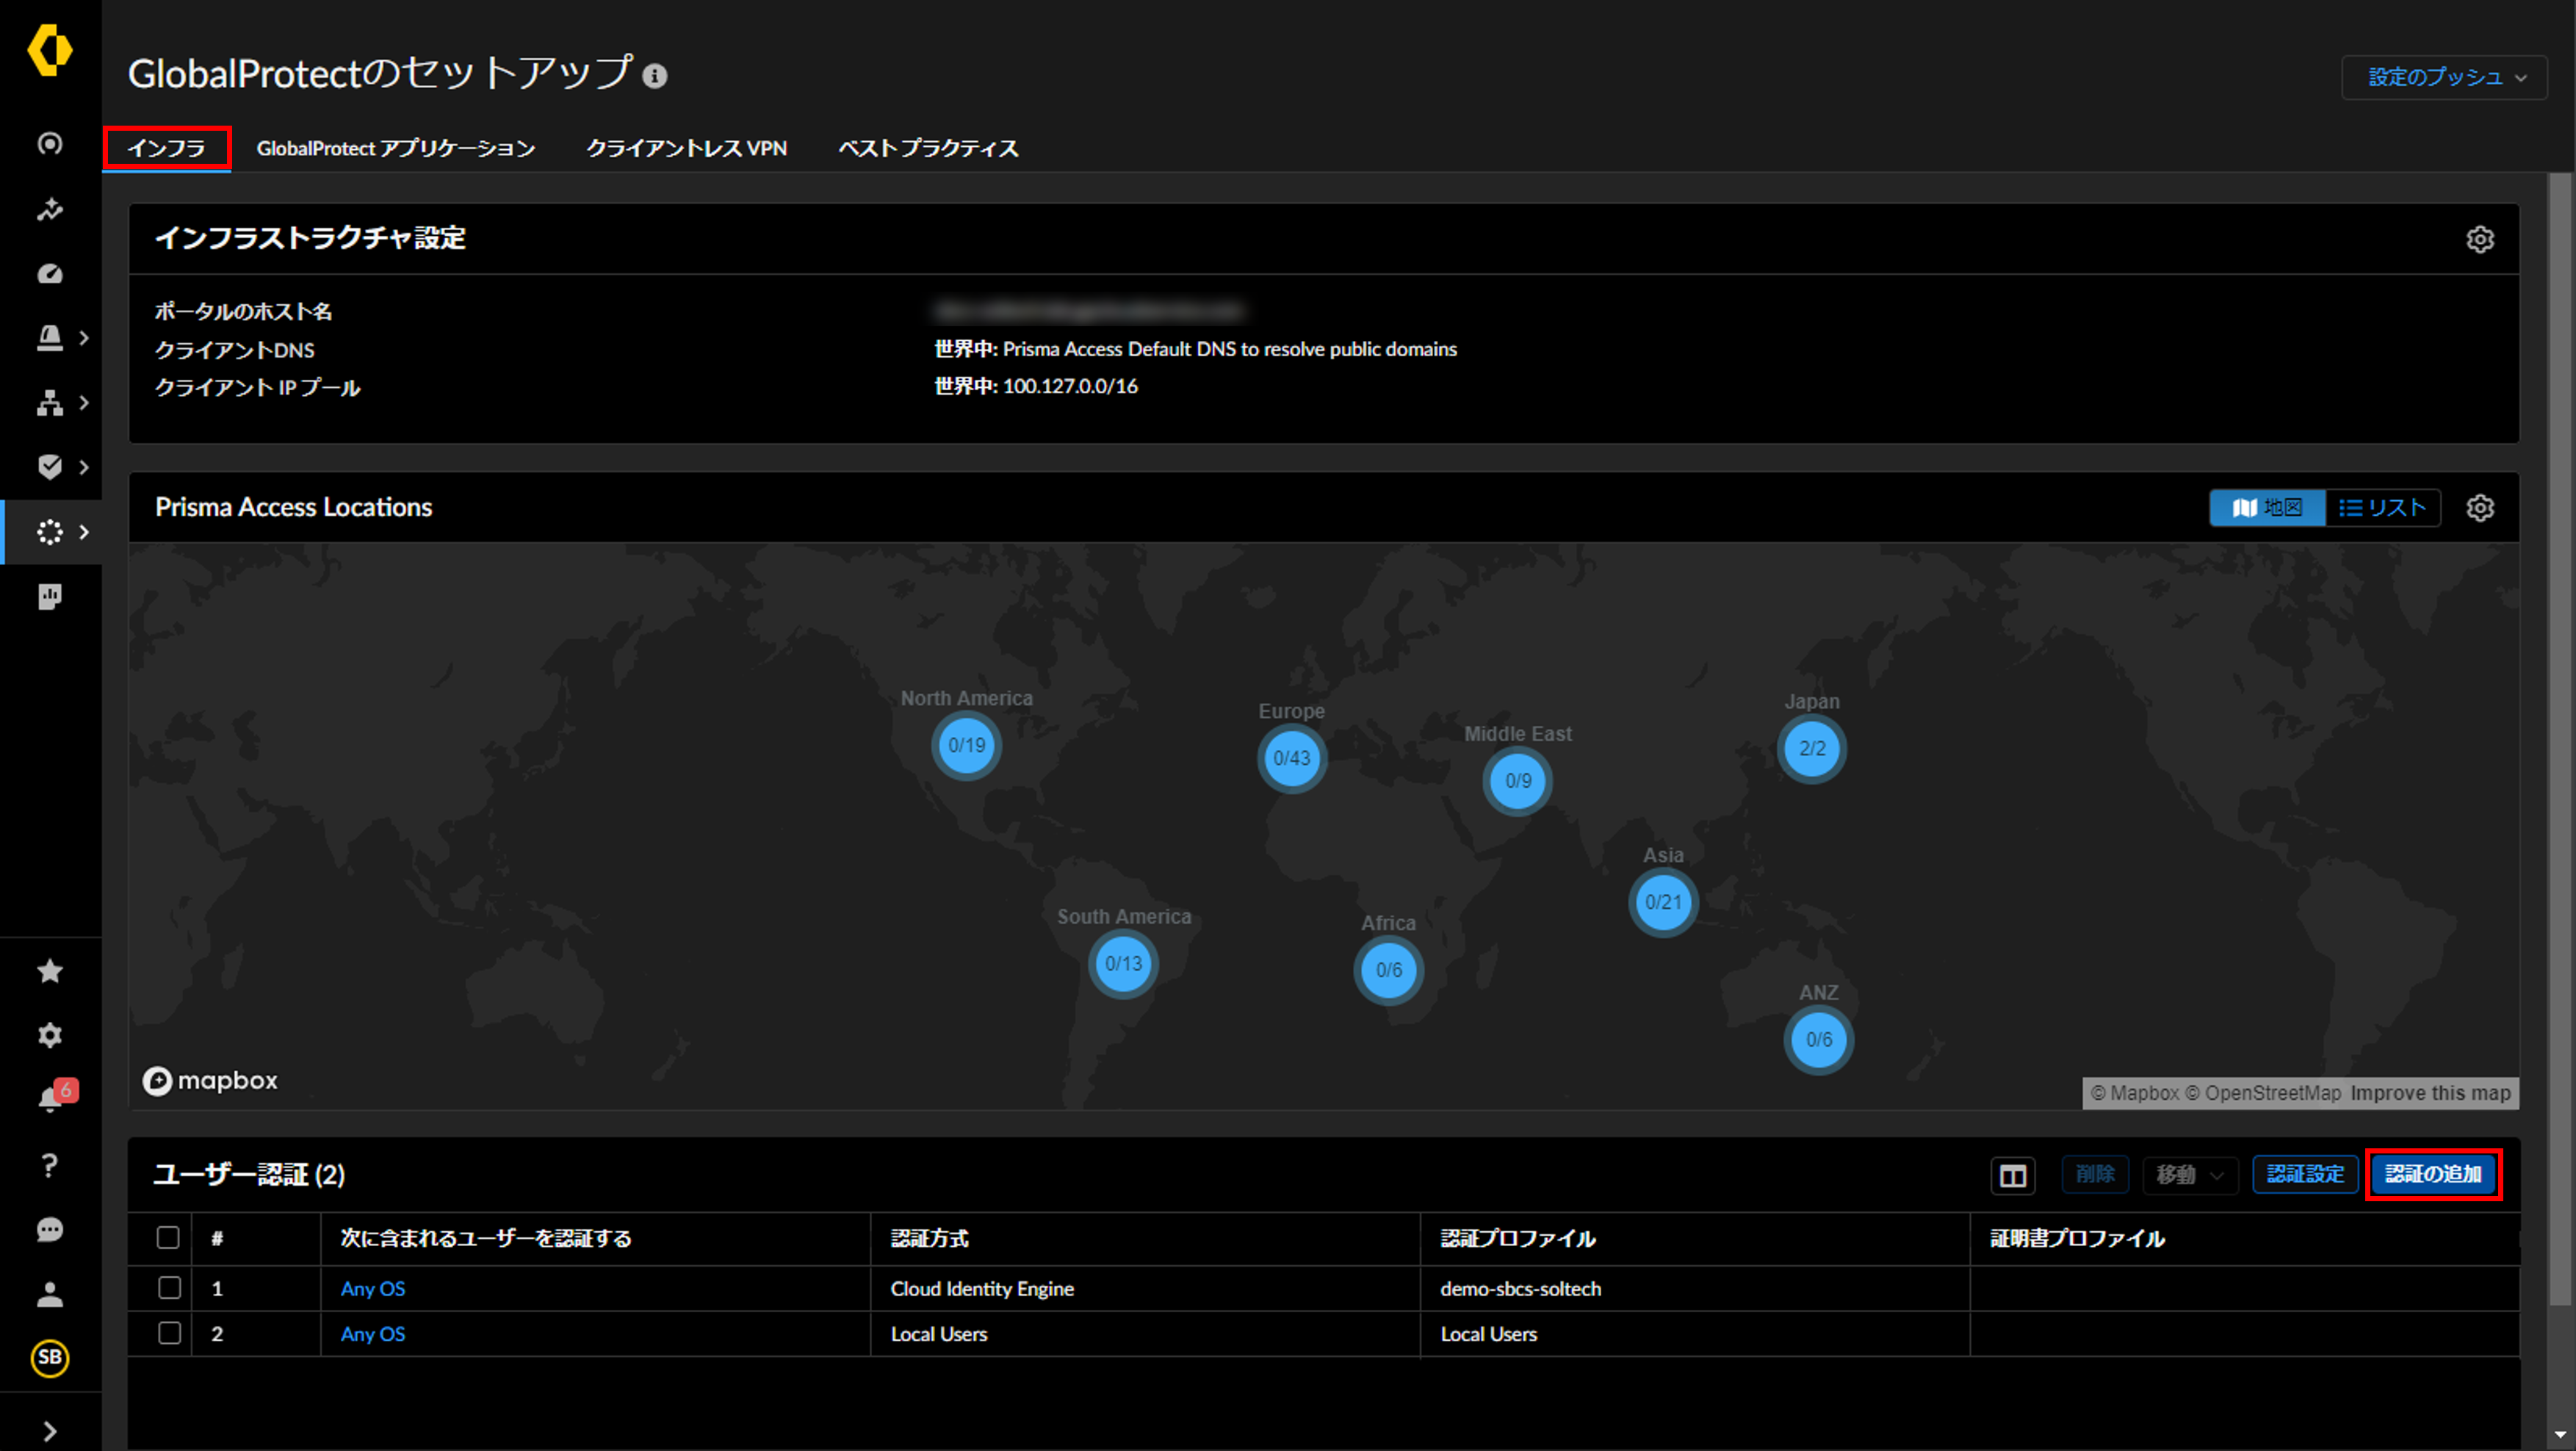Viewport: 2576px width, 1451px height.
Task: Click the OpenStreetMap attribution link
Action: [x=2263, y=1093]
